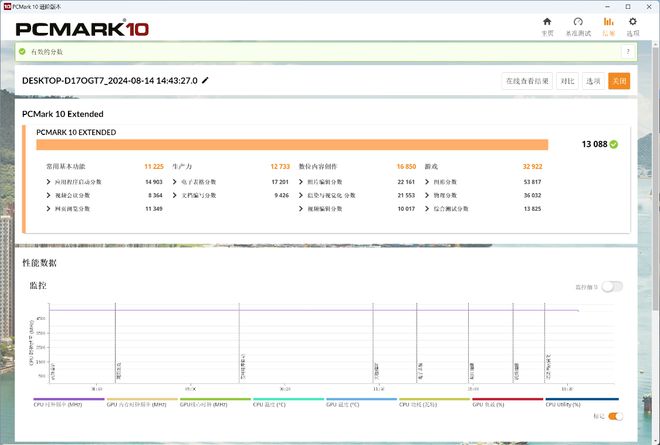
Task: Click the orange score 32 922
Action: point(532,167)
